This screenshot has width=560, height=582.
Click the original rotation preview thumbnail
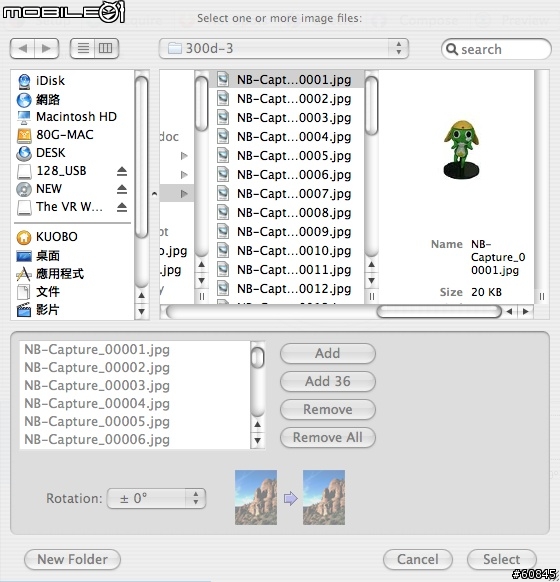point(256,497)
